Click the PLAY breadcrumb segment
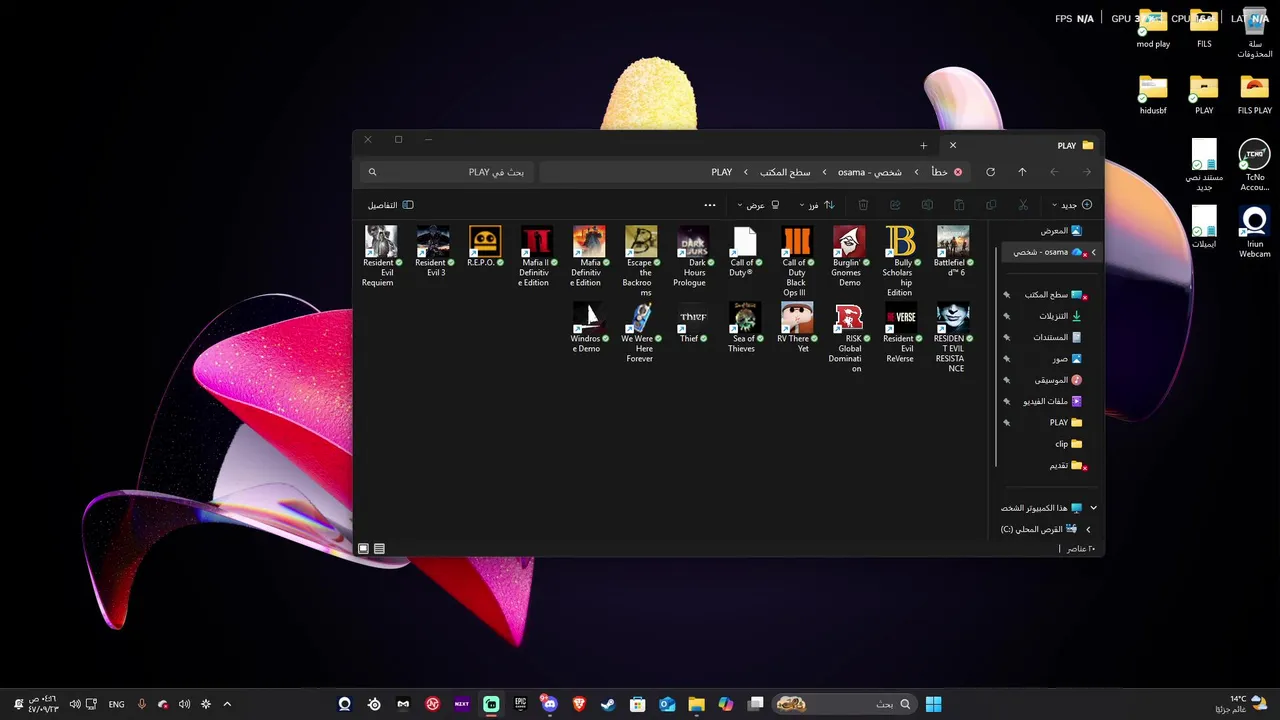 tap(721, 172)
